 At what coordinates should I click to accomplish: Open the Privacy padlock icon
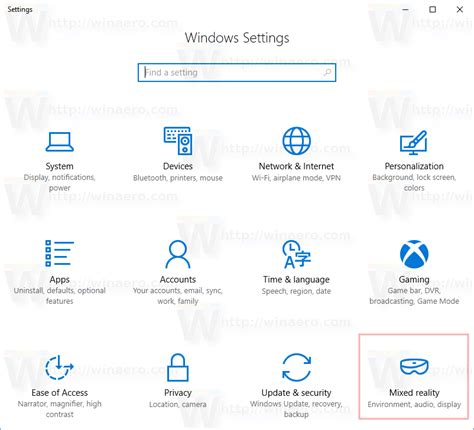(178, 367)
